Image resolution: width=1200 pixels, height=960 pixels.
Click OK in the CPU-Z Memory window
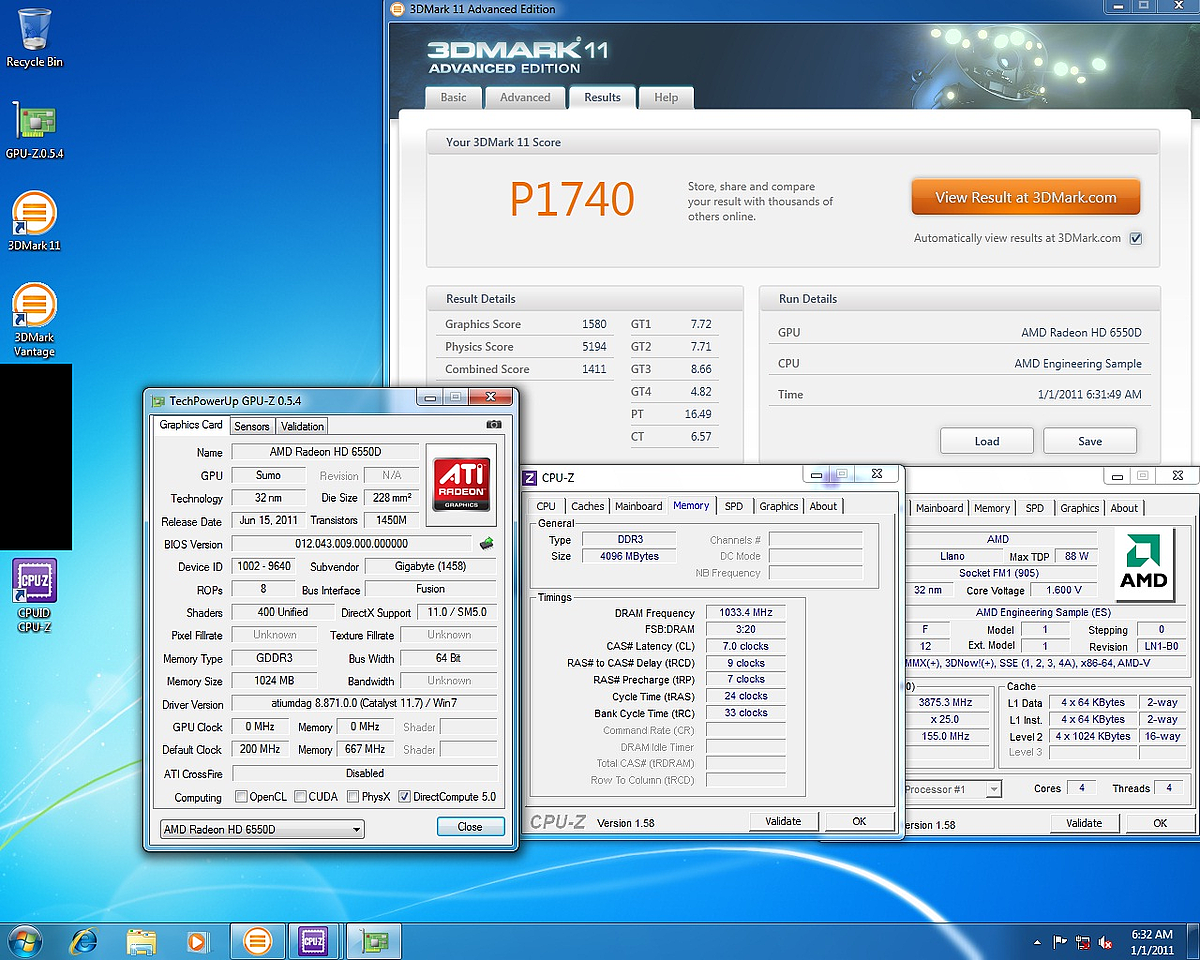click(x=859, y=821)
